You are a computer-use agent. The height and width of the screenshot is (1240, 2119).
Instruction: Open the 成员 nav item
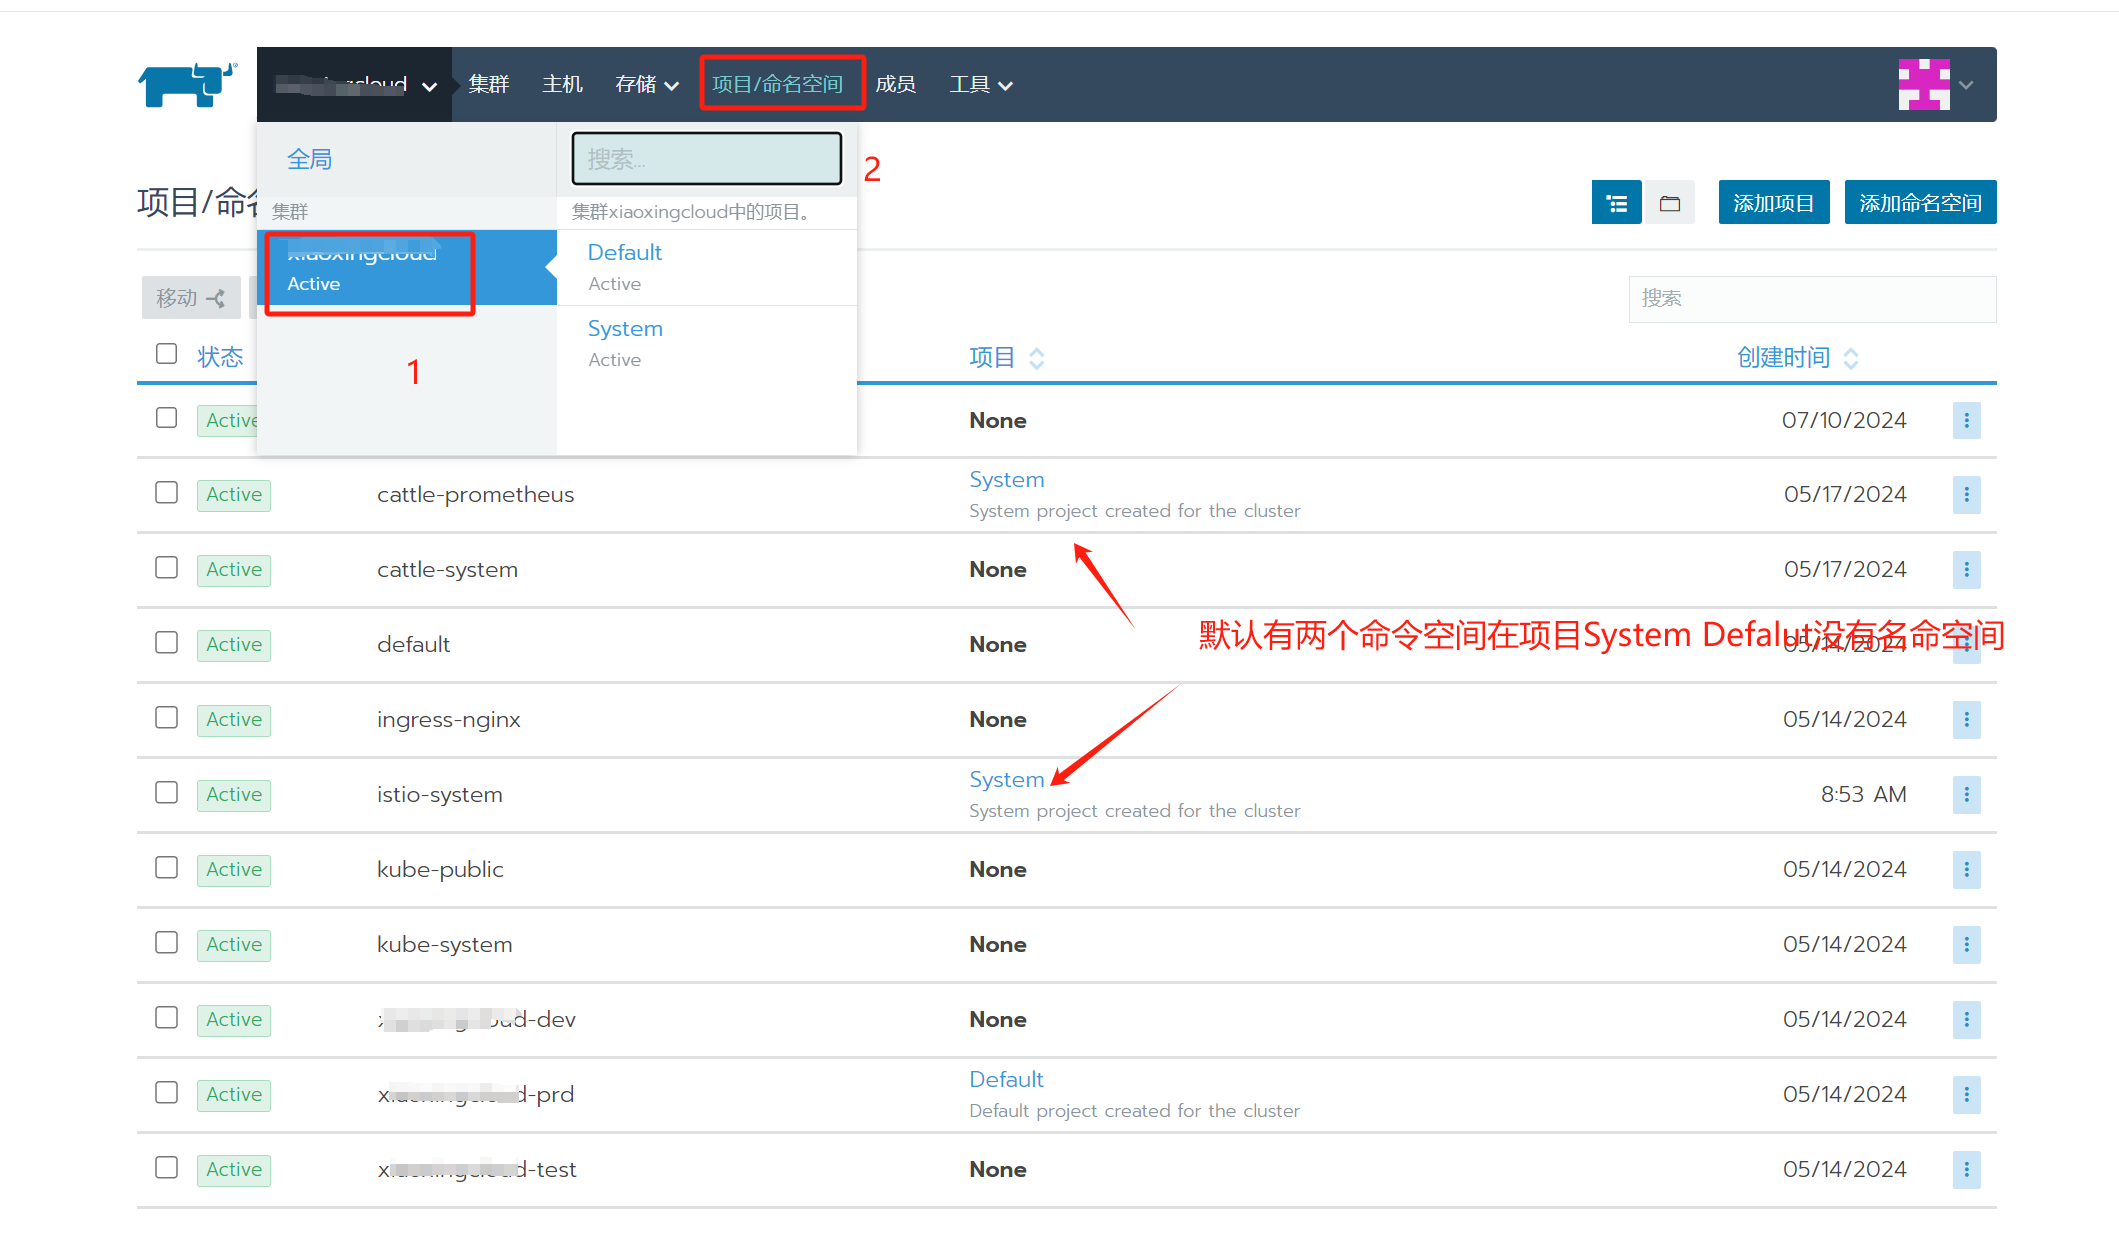point(895,85)
